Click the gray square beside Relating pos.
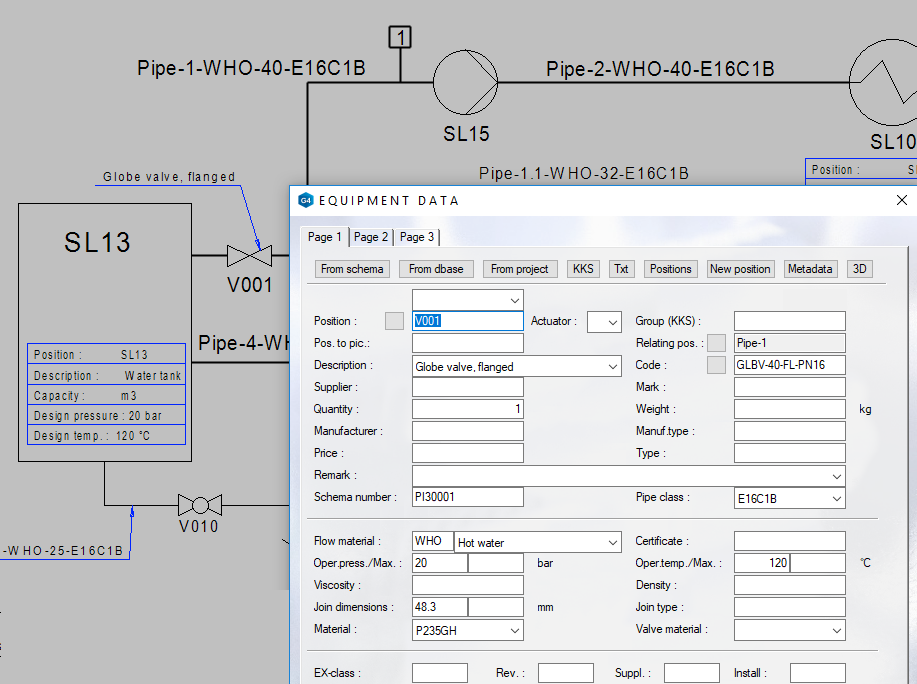Screen dimensions: 917x684 click(x=716, y=343)
